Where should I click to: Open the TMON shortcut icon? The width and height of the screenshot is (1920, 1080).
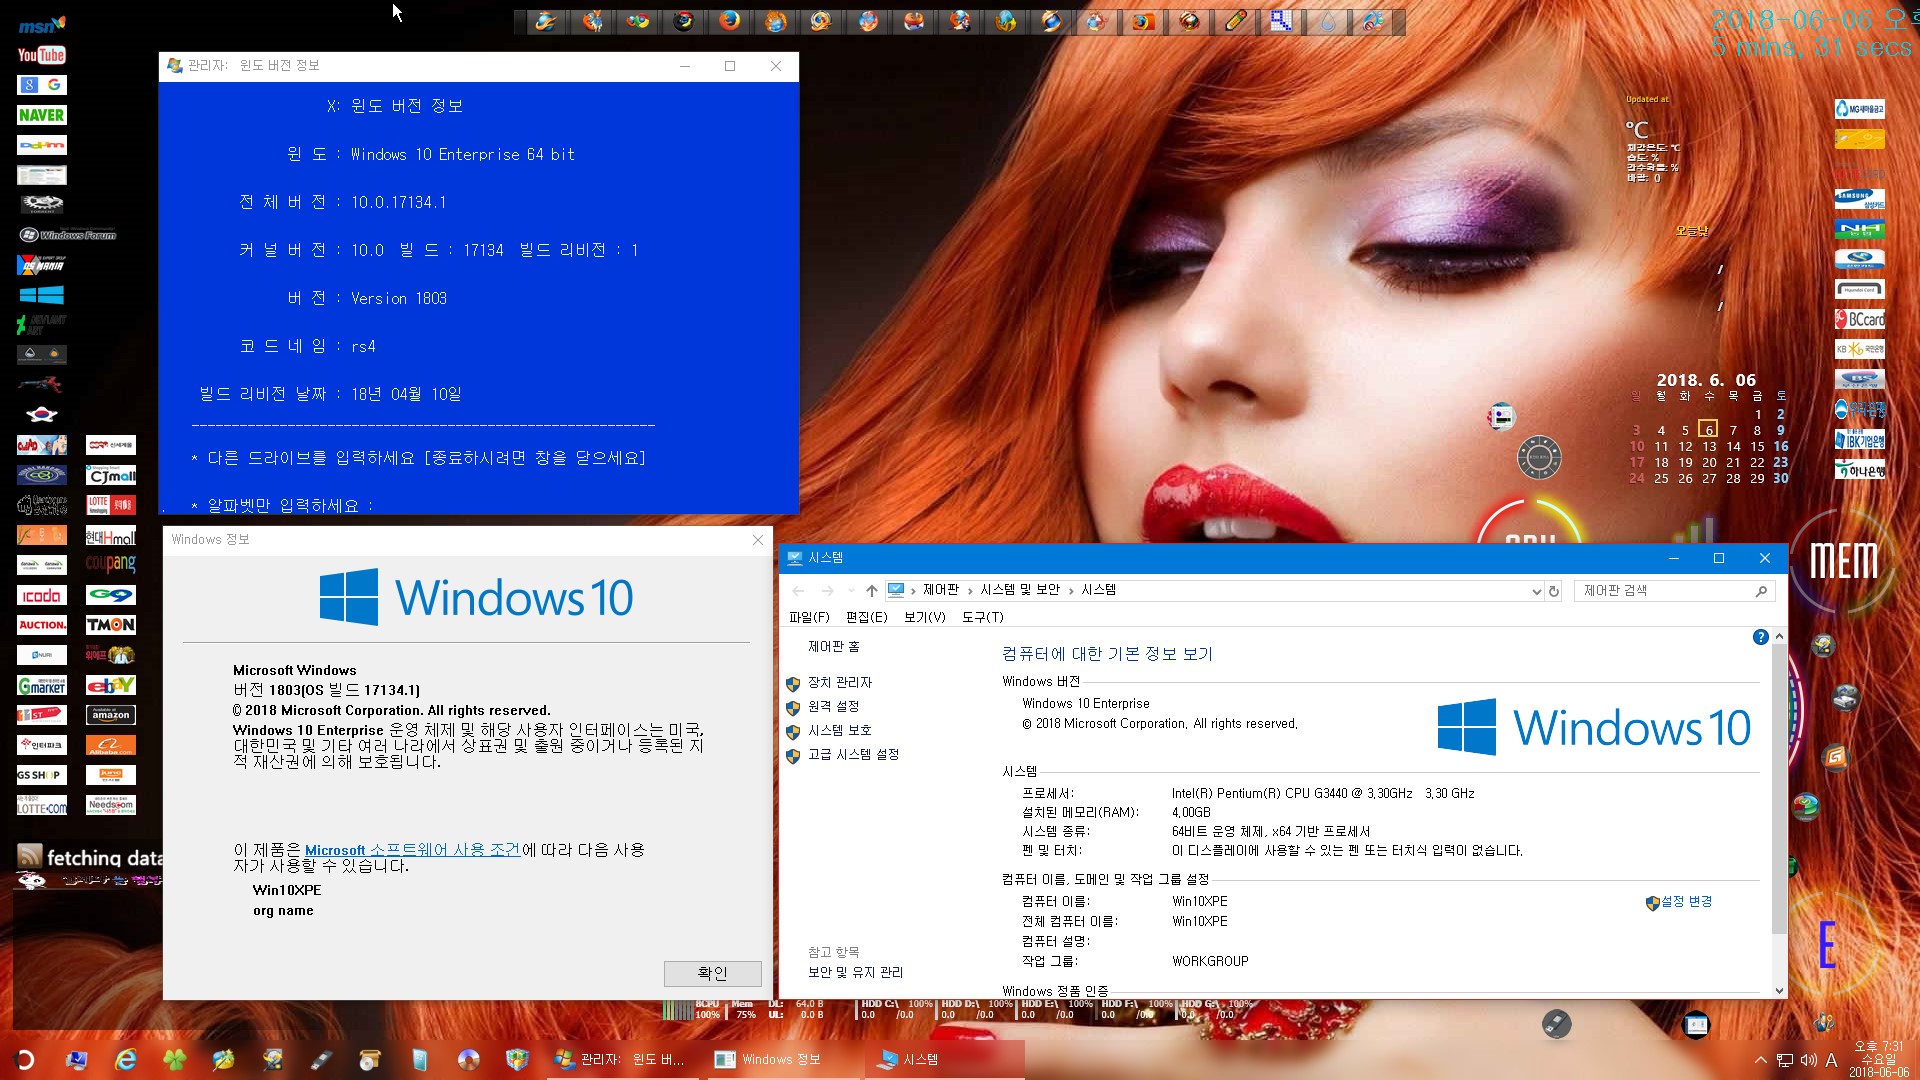[x=111, y=625]
